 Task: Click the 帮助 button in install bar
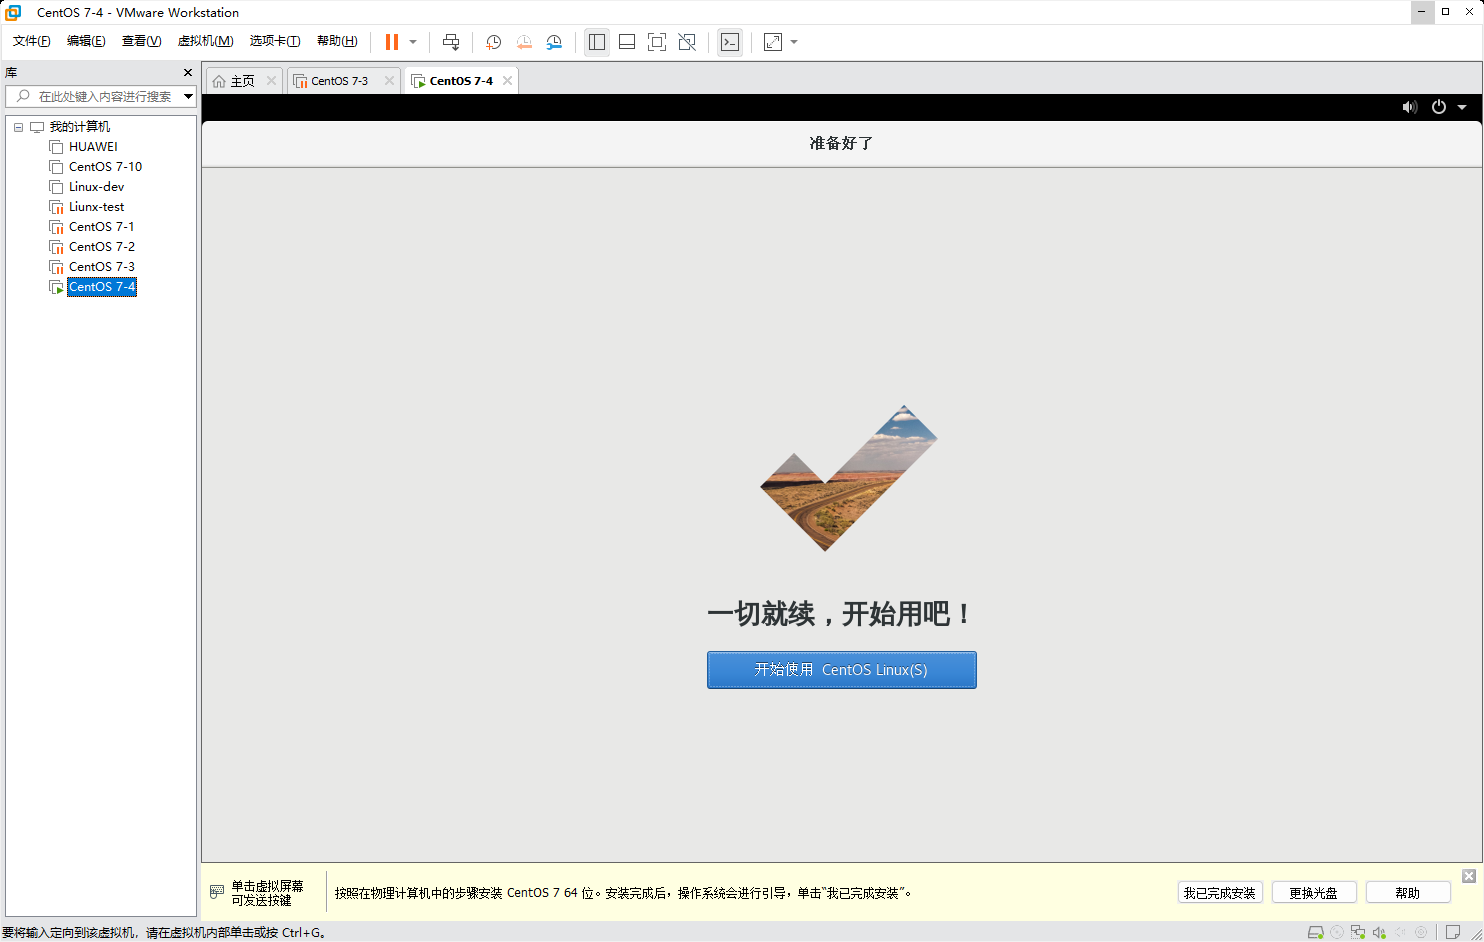tap(1408, 893)
